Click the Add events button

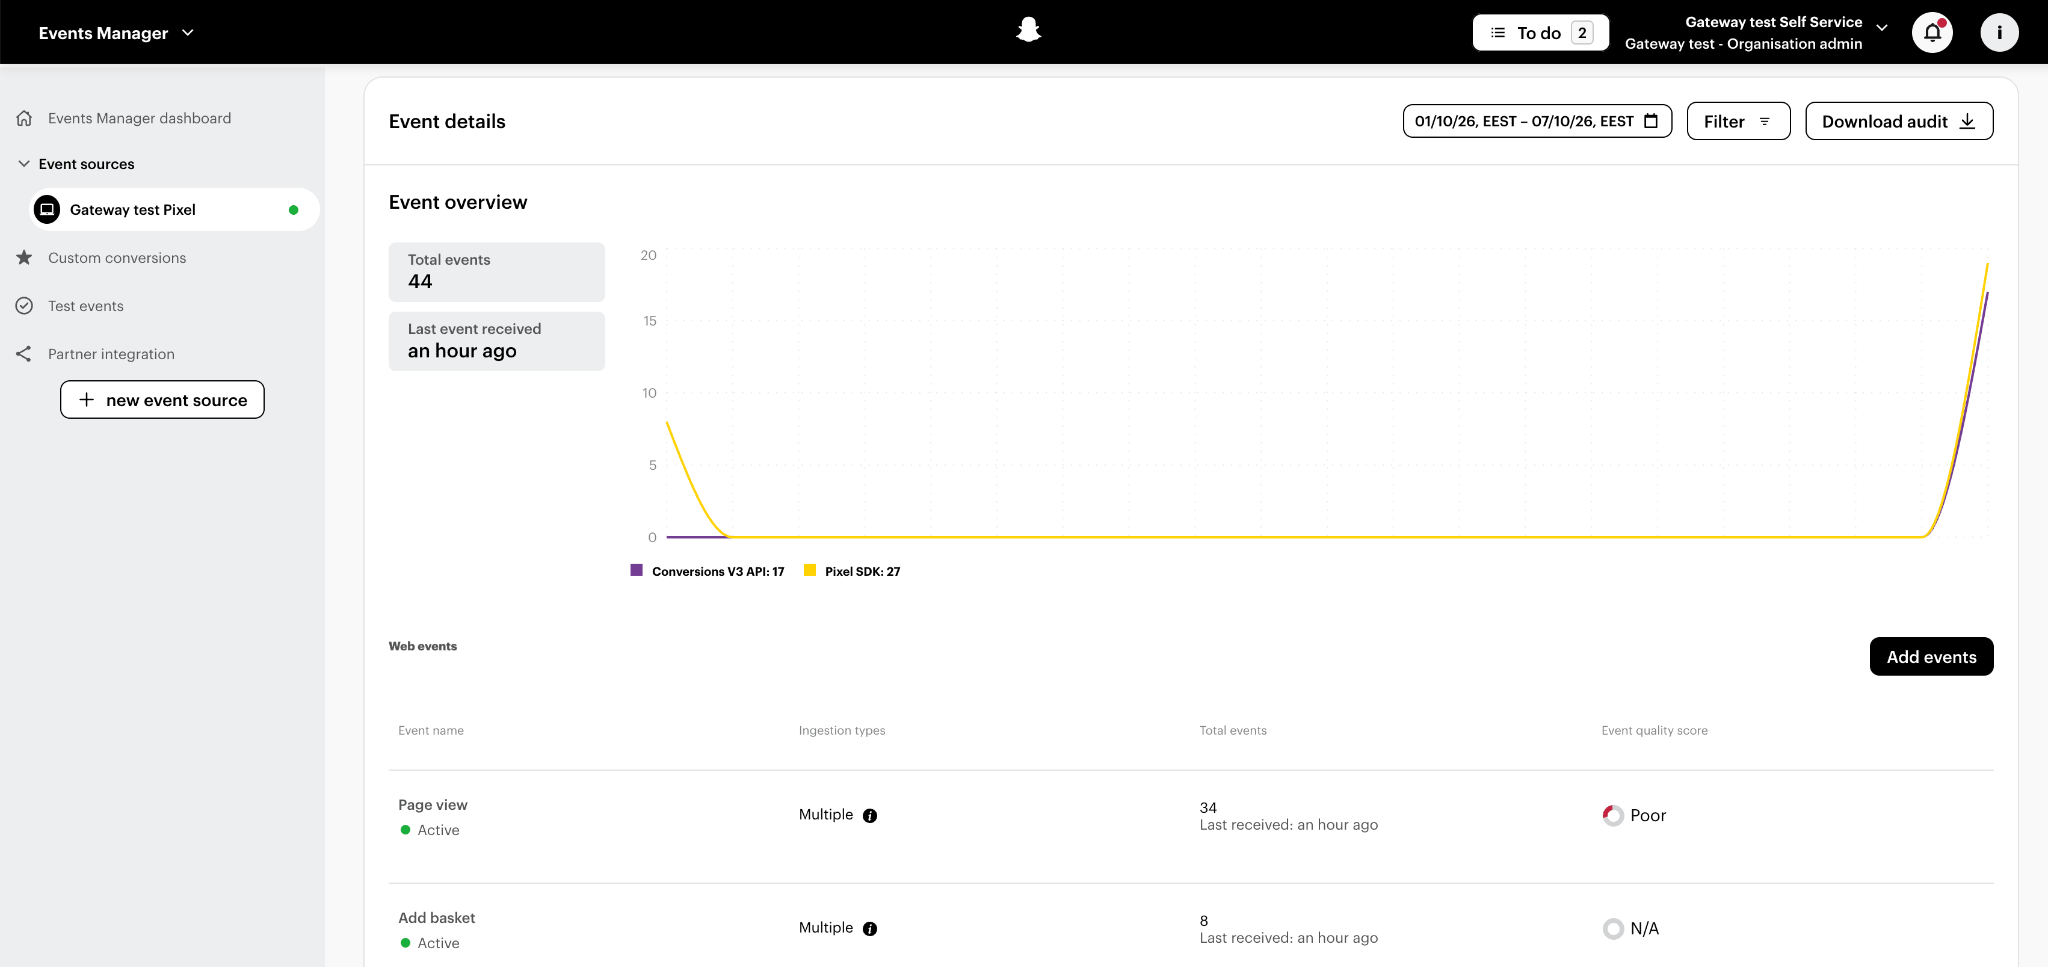point(1931,657)
